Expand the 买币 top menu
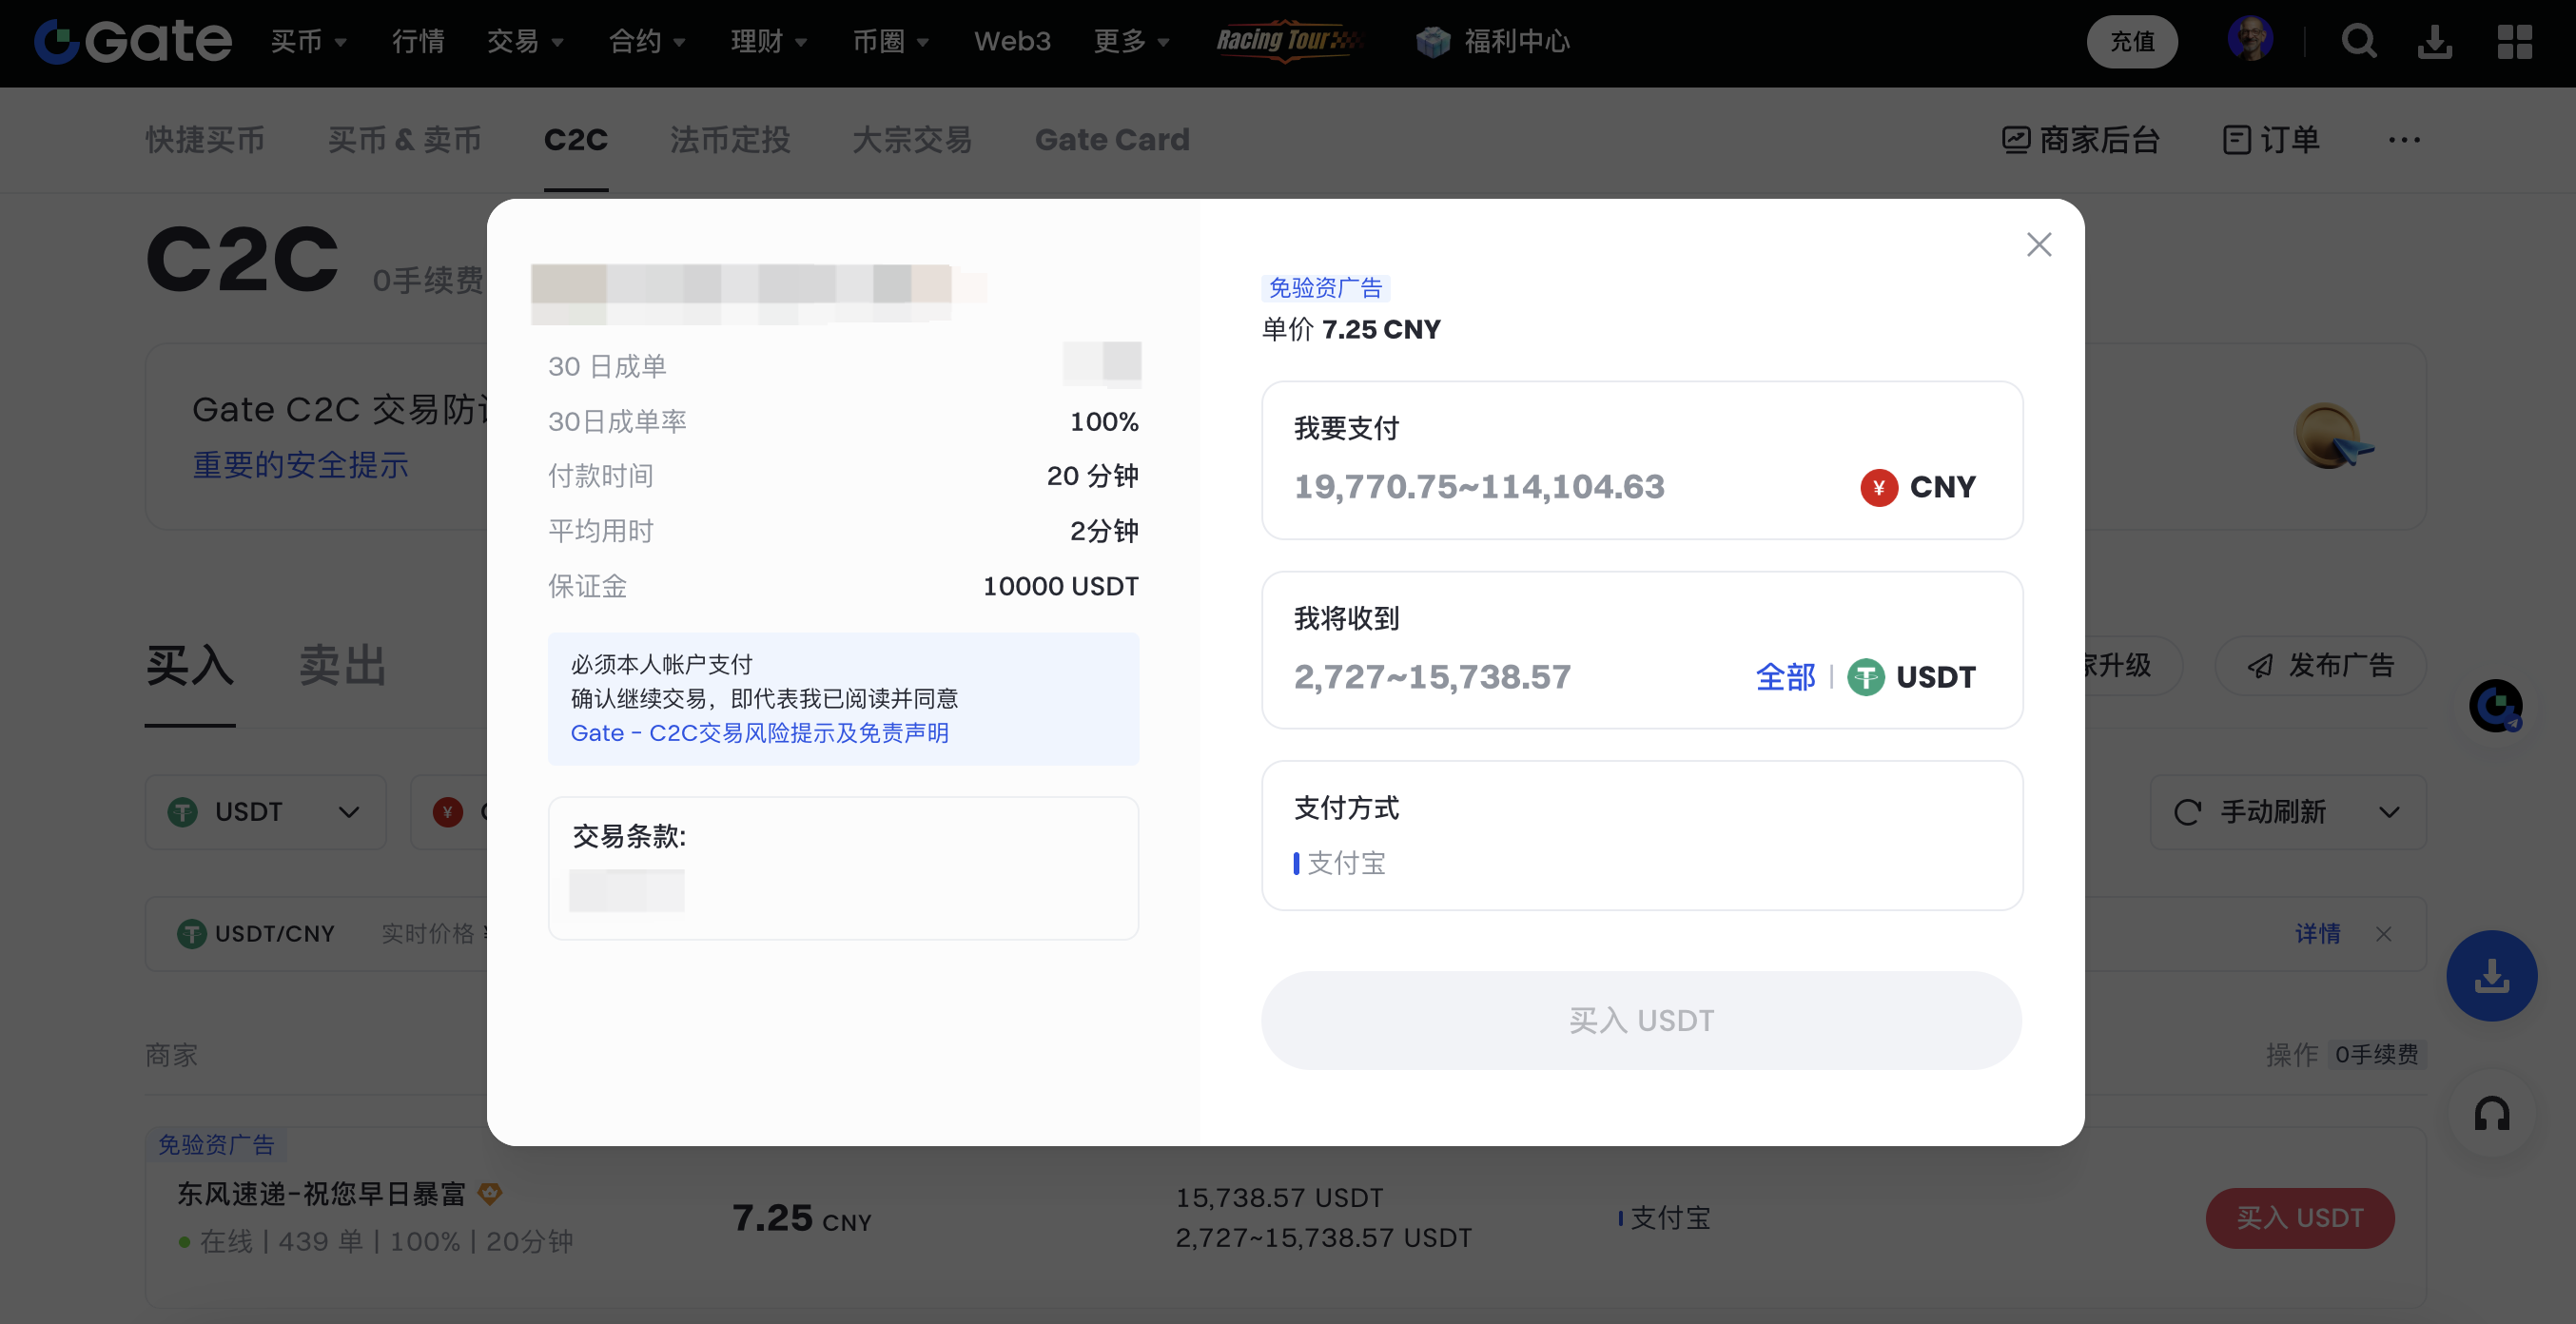The image size is (2576, 1324). coord(308,41)
